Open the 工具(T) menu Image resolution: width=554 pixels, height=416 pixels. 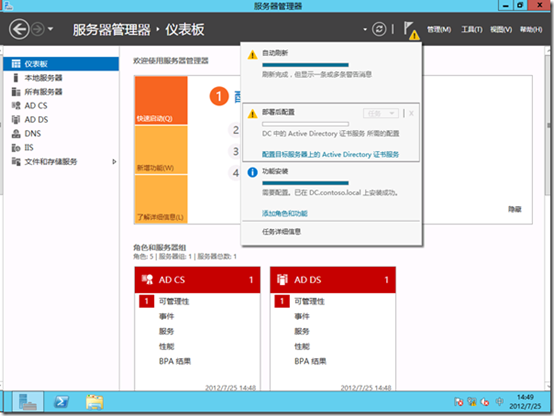pyautogui.click(x=472, y=29)
